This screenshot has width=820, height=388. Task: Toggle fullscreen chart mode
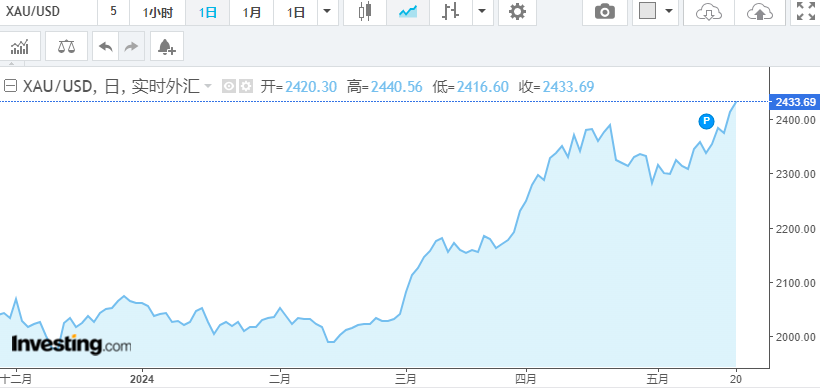806,12
